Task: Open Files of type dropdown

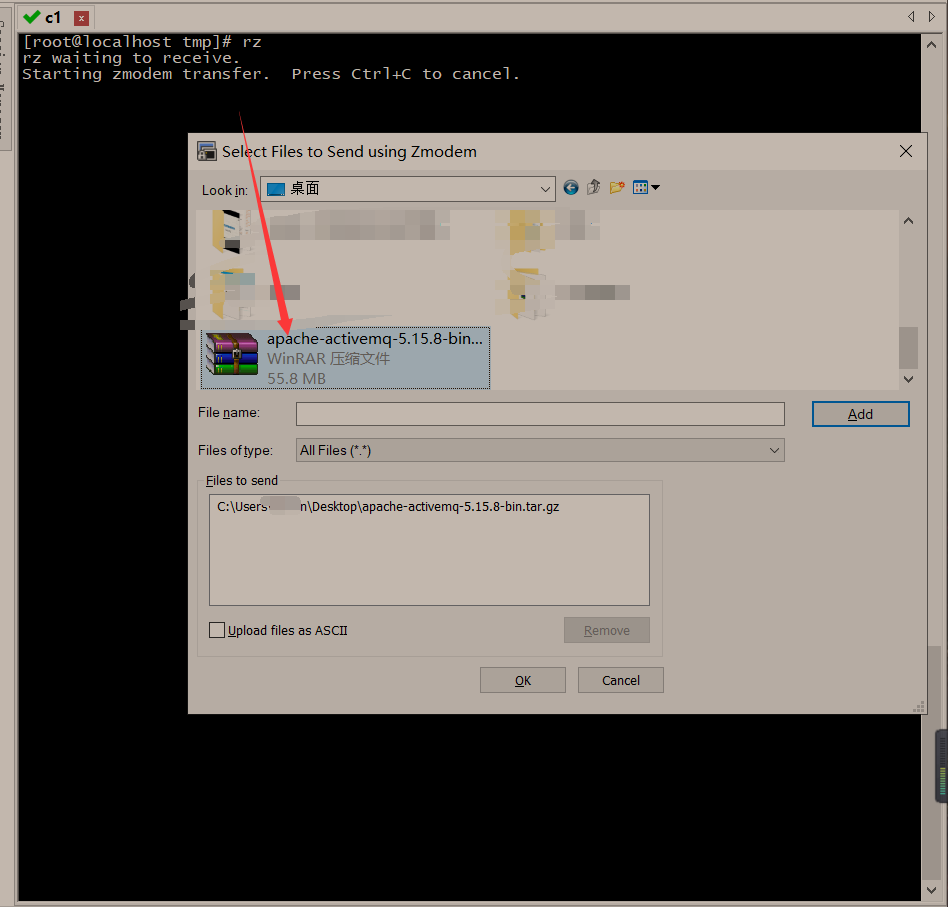Action: tap(774, 450)
